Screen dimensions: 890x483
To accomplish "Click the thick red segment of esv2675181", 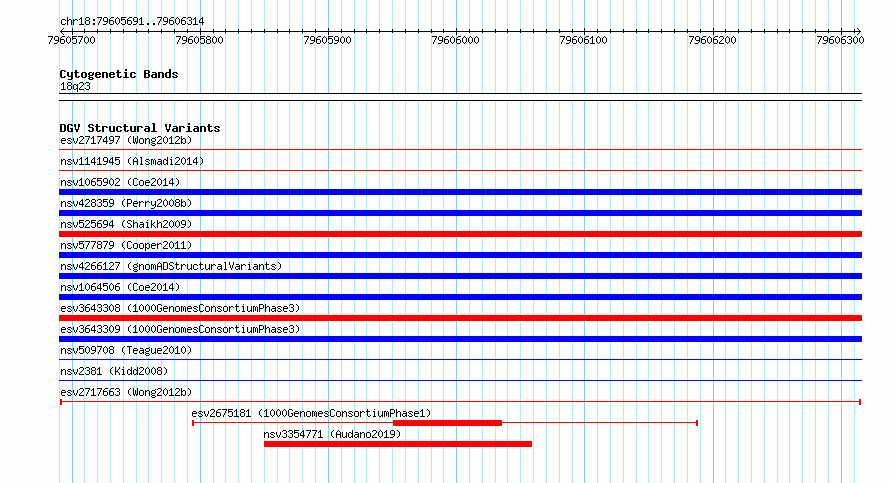I will tap(447, 423).
